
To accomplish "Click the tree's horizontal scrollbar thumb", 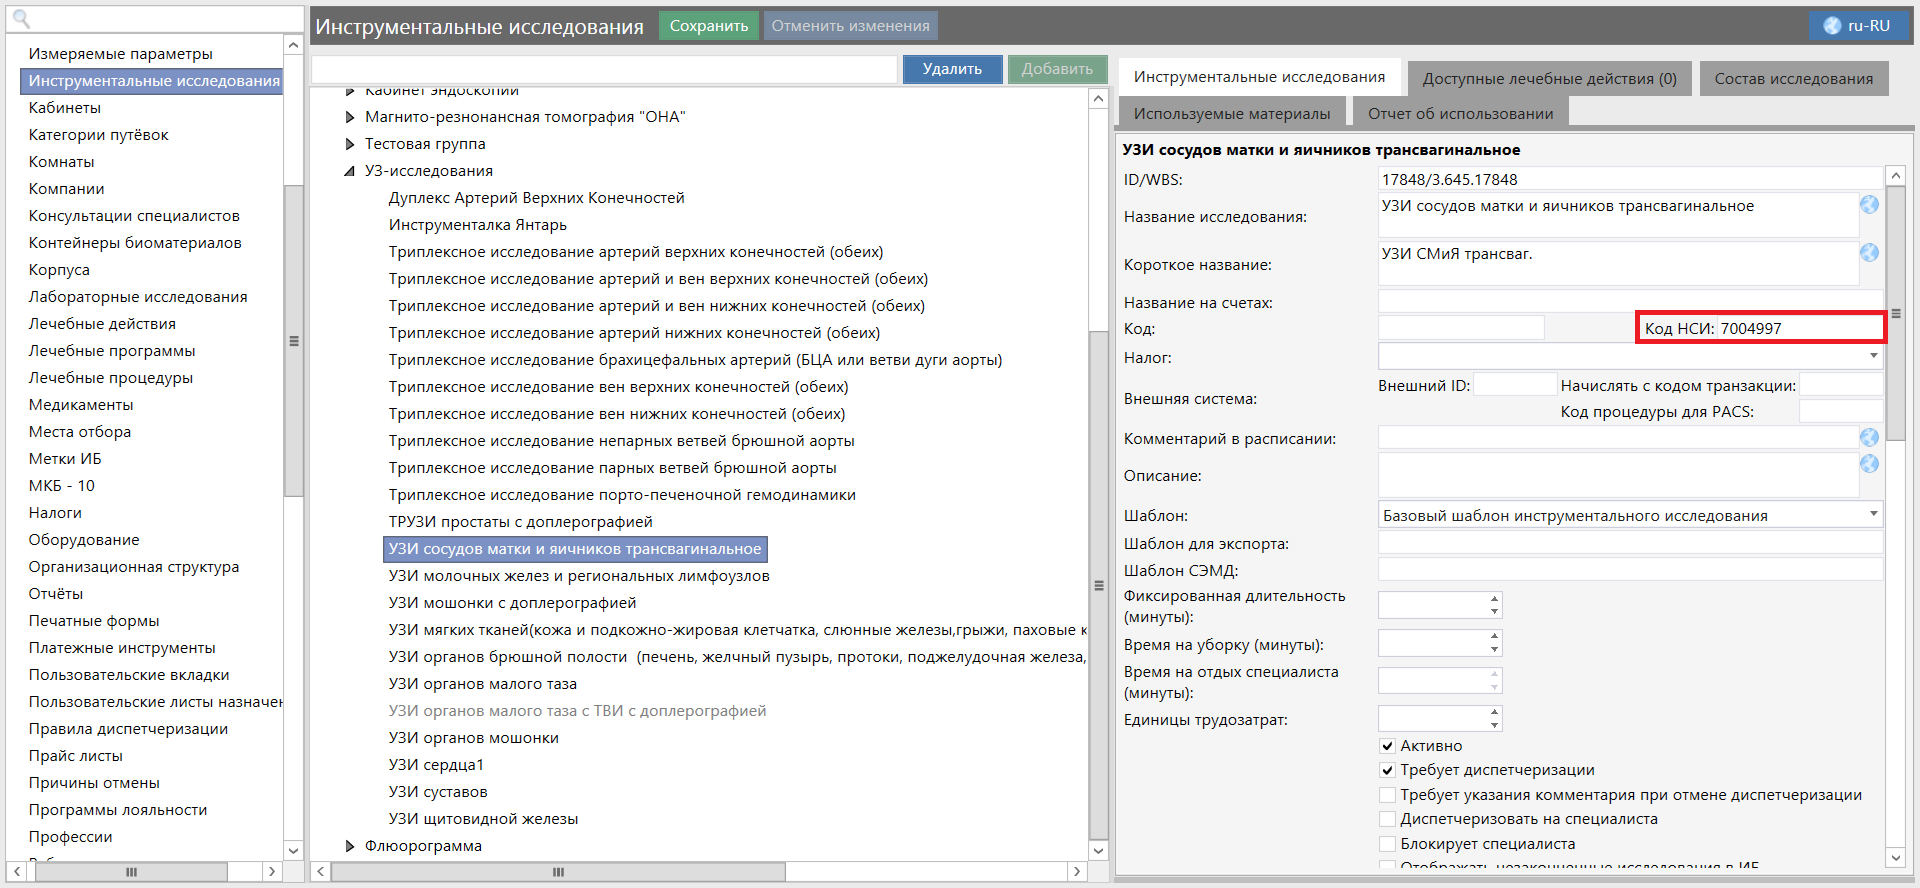I will point(558,872).
